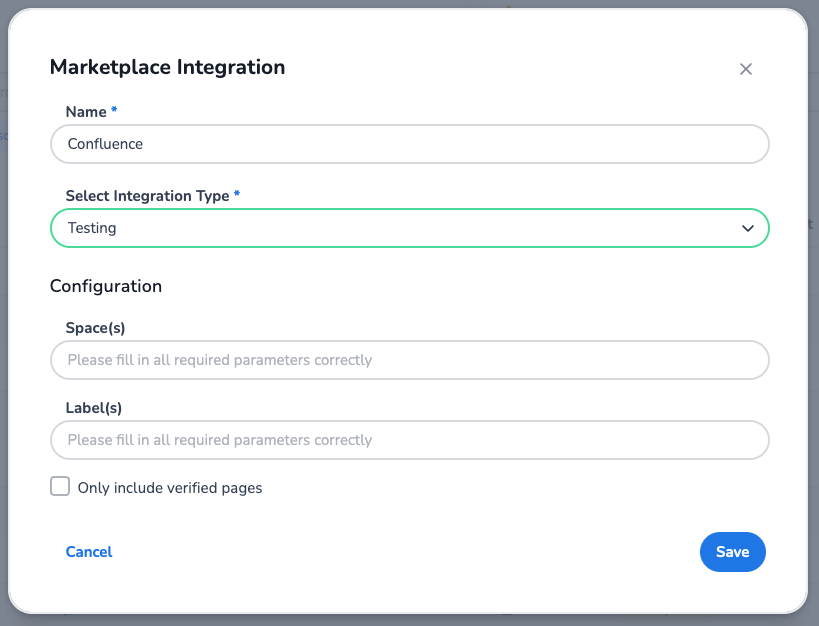Click the 'Select Integration Type' label
The width and height of the screenshot is (819, 626).
(x=147, y=196)
